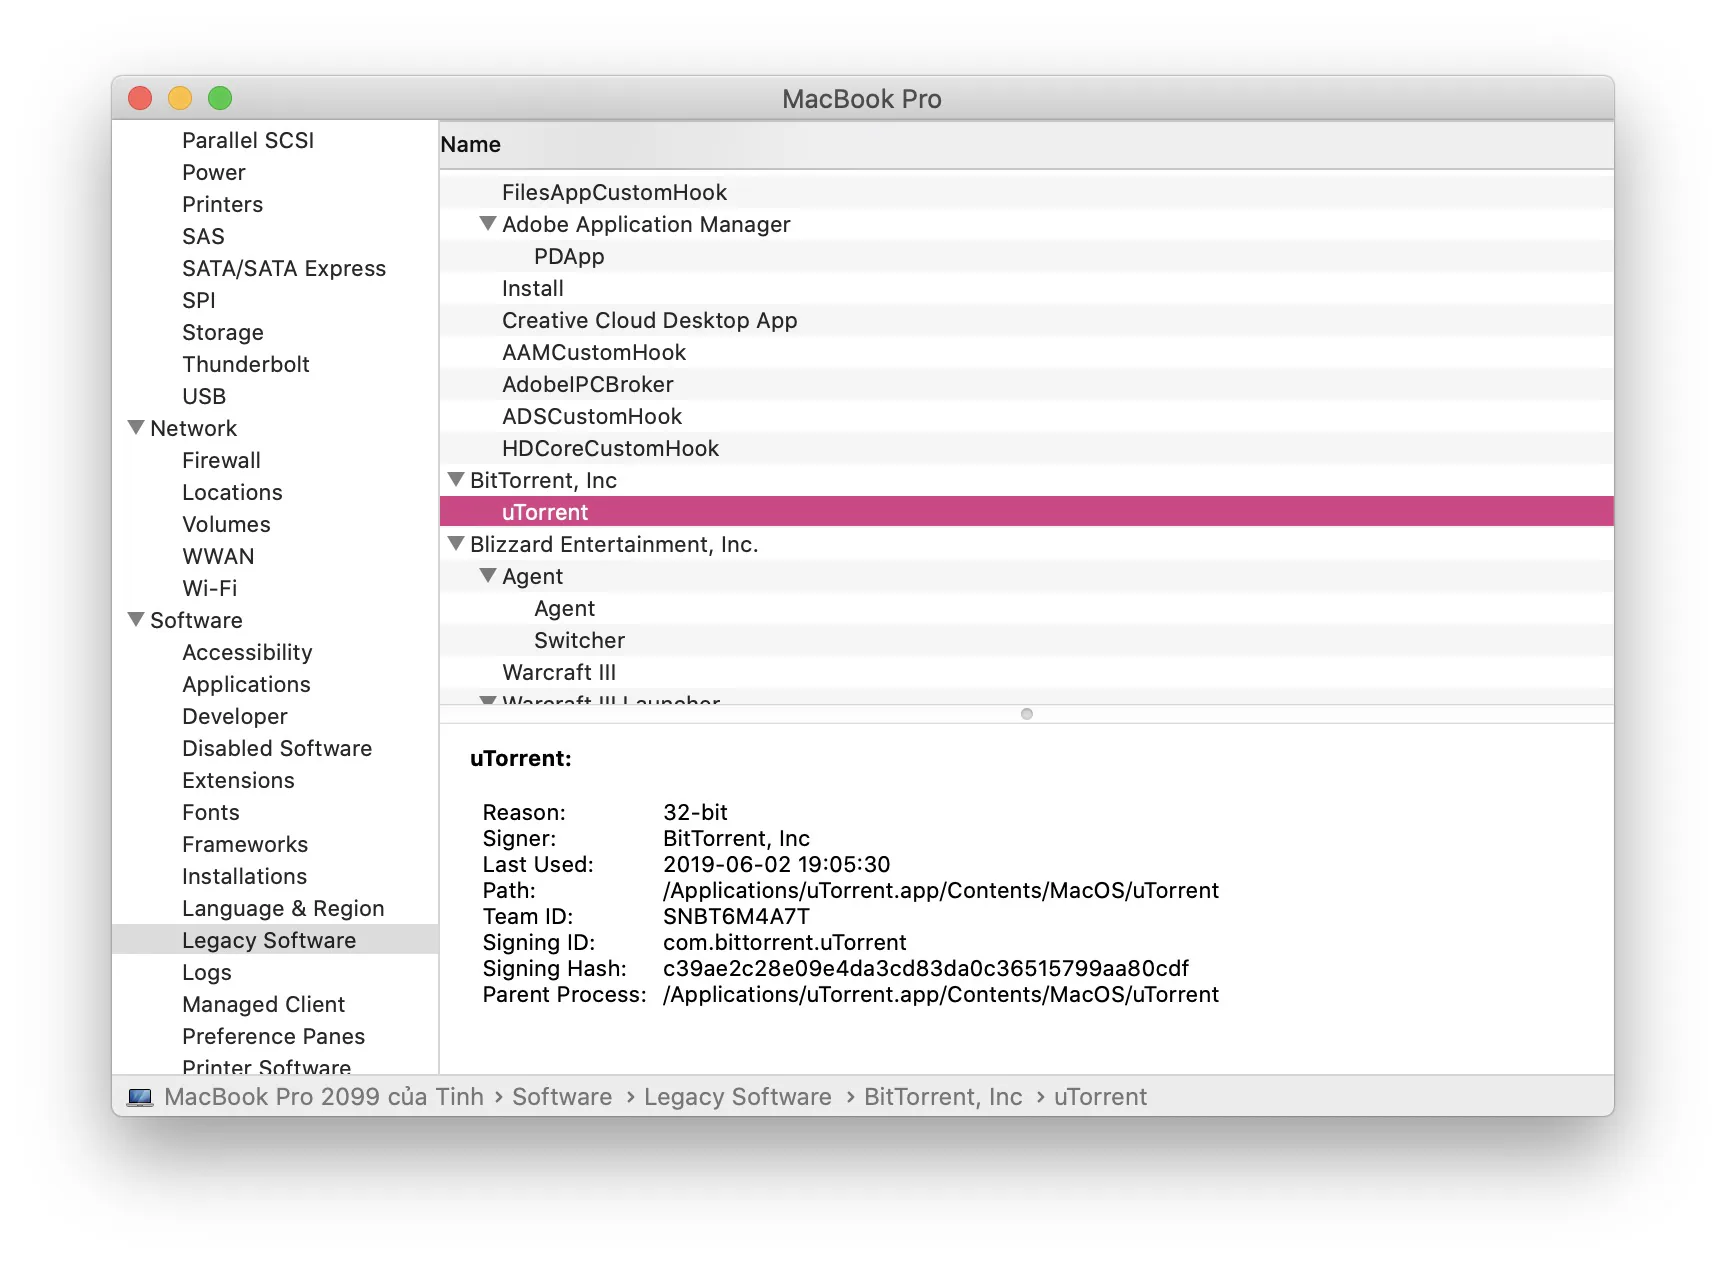
Task: Select the Switcher row
Action: point(1026,640)
